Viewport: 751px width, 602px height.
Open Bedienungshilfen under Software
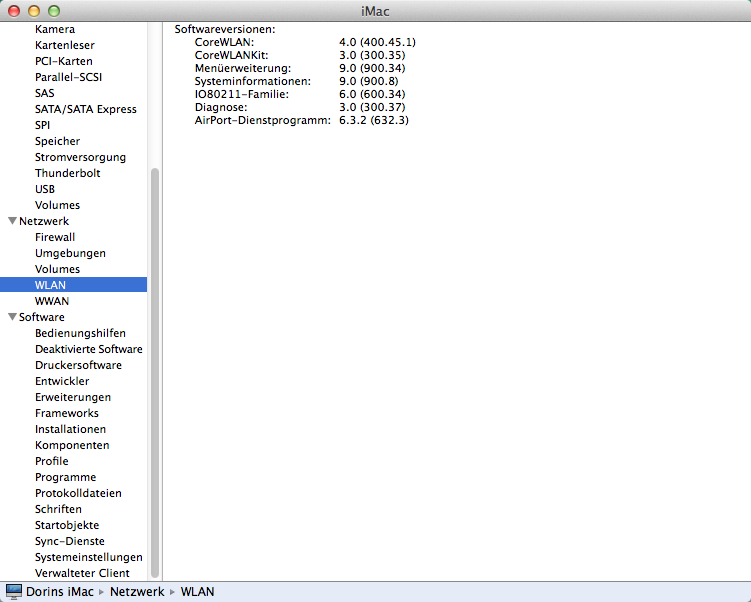[80, 333]
